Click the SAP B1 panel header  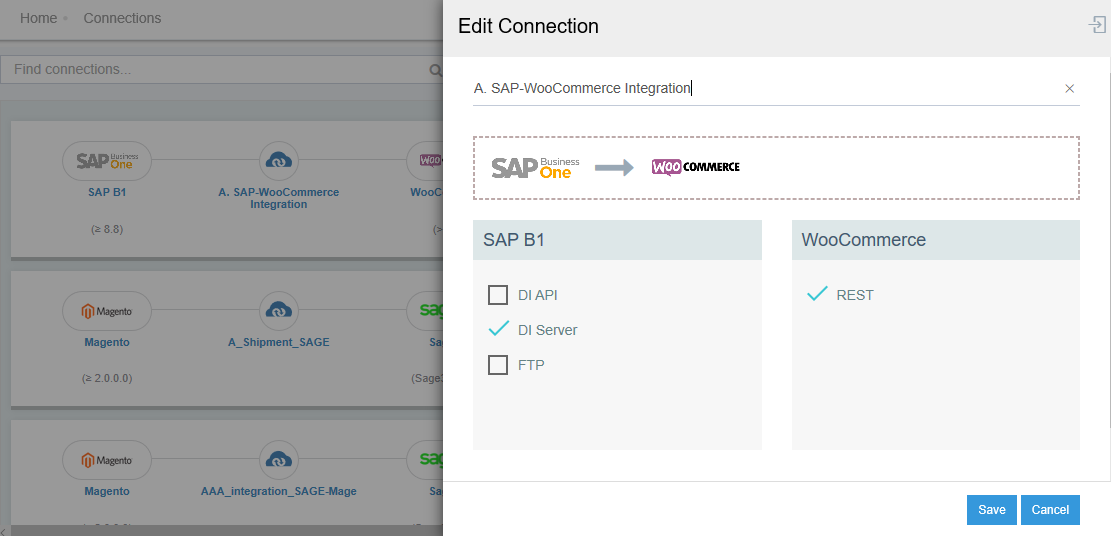coord(617,240)
